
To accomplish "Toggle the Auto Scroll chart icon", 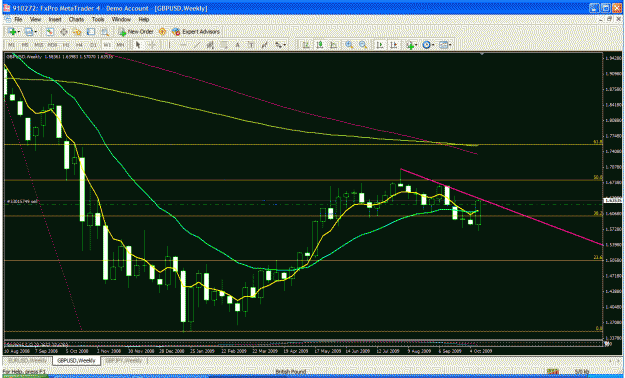I will 380,45.
